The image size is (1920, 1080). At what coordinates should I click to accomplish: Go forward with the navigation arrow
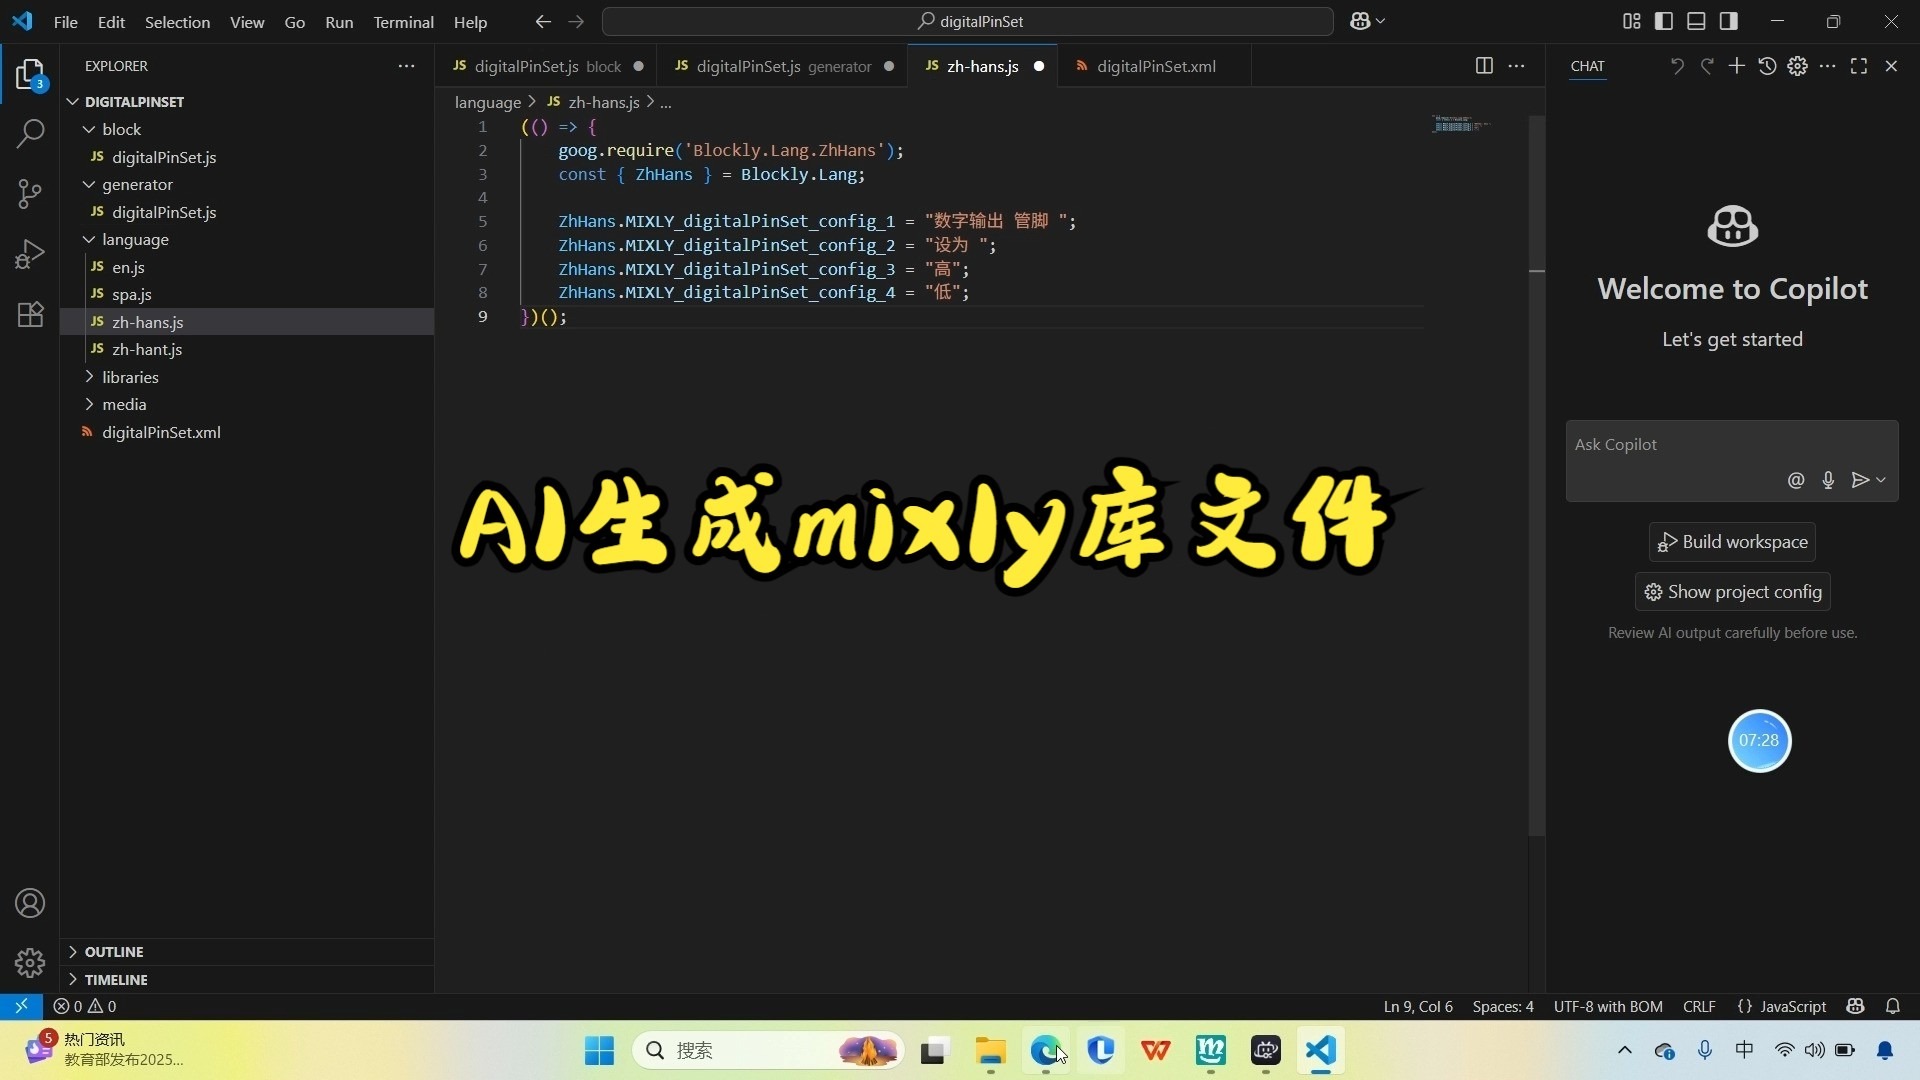coord(576,21)
